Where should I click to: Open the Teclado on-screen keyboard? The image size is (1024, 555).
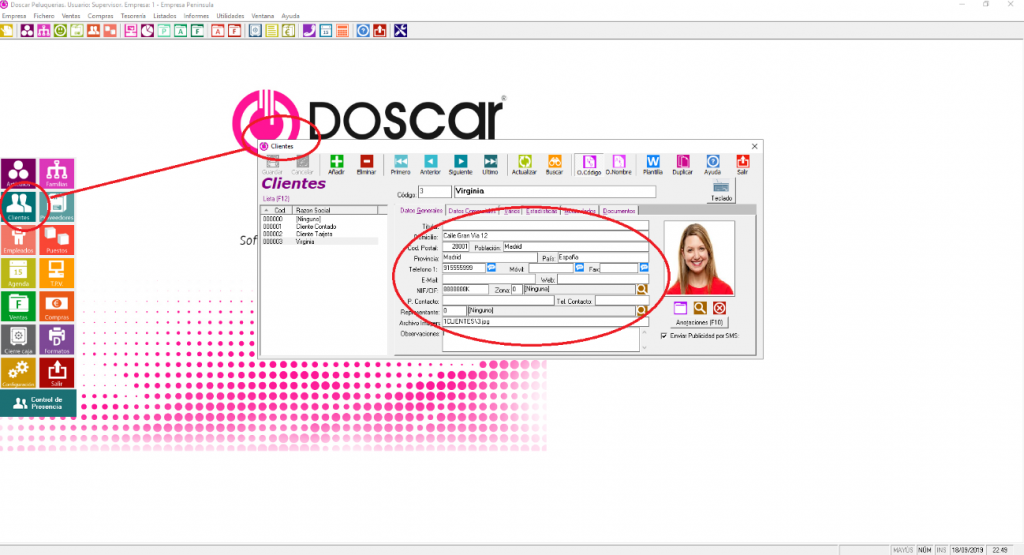(722, 191)
